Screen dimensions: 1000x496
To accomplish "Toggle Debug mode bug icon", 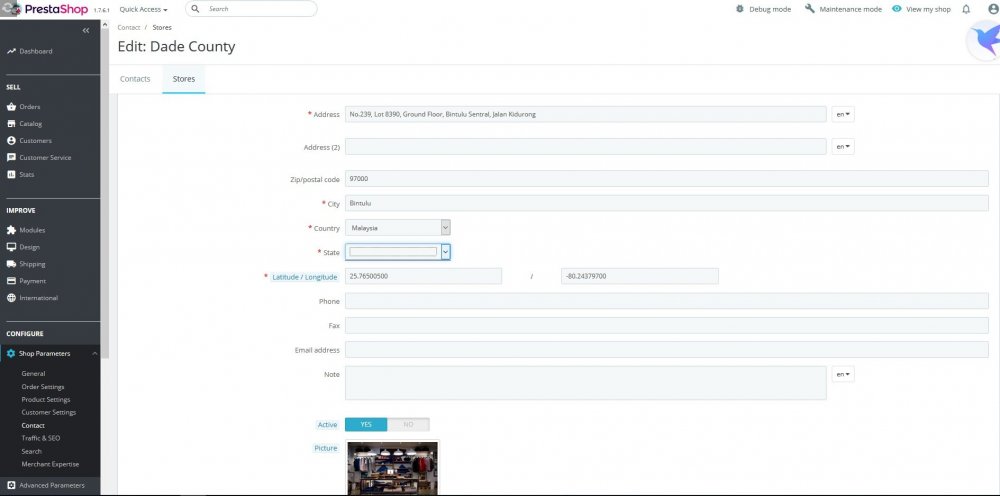I will click(x=740, y=9).
